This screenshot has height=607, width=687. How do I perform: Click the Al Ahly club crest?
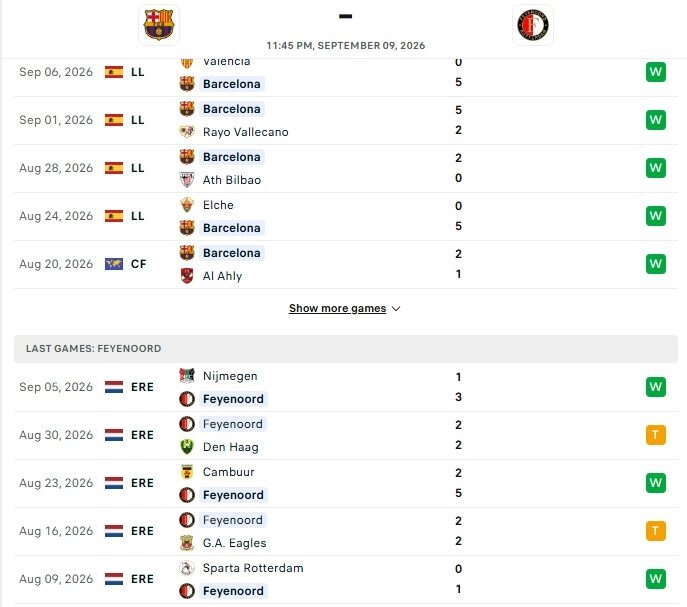187,276
